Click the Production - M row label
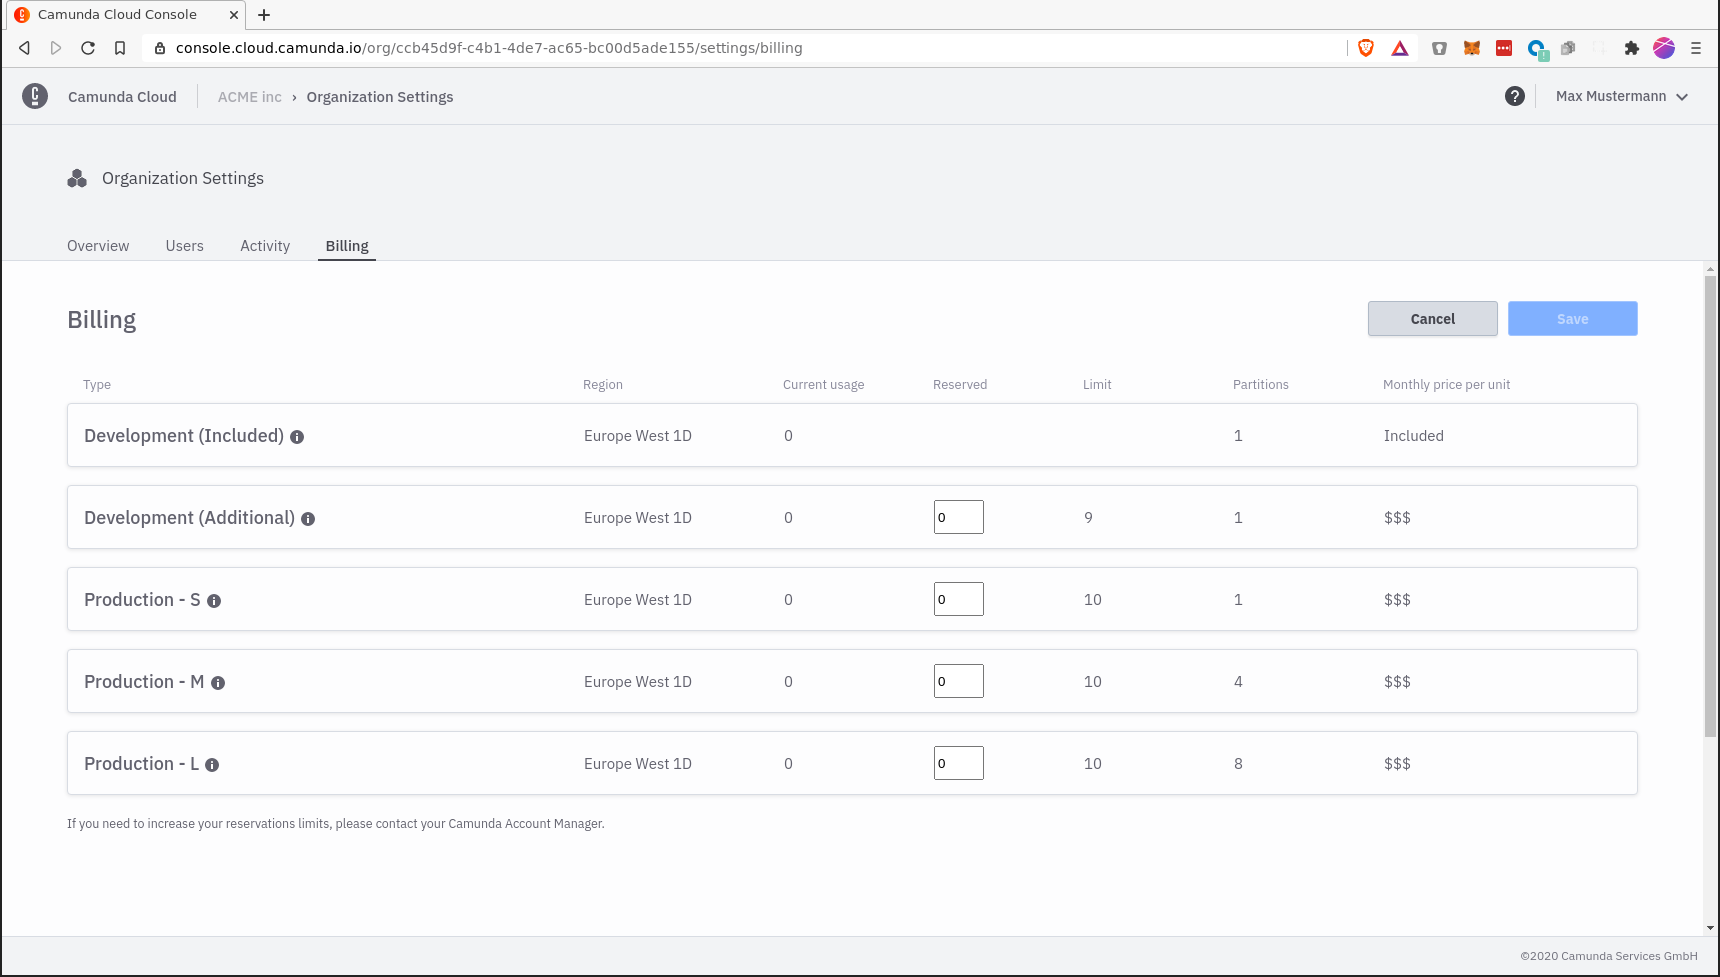 point(144,682)
